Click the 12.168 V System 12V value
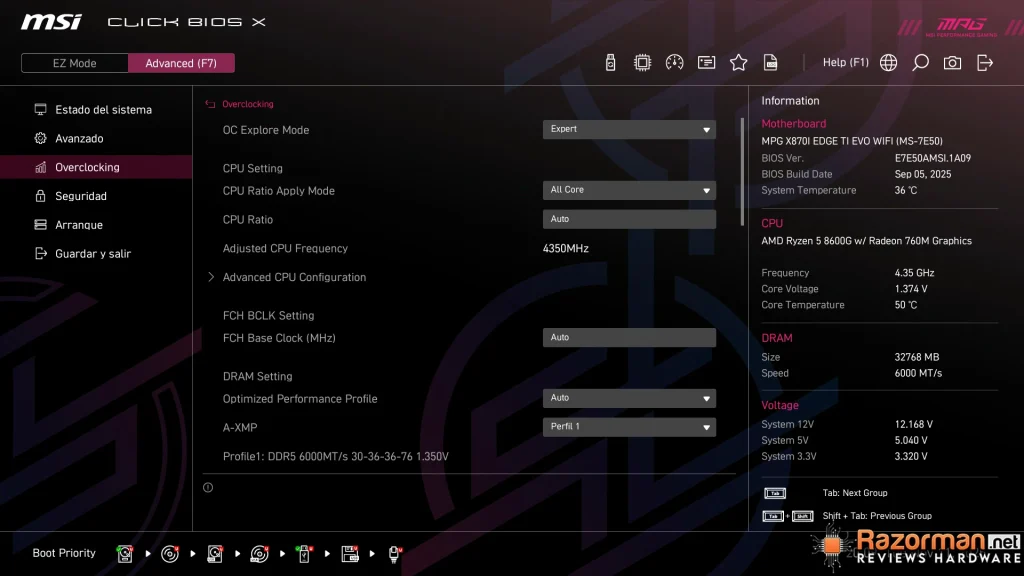Viewport: 1024px width, 576px height. click(914, 424)
